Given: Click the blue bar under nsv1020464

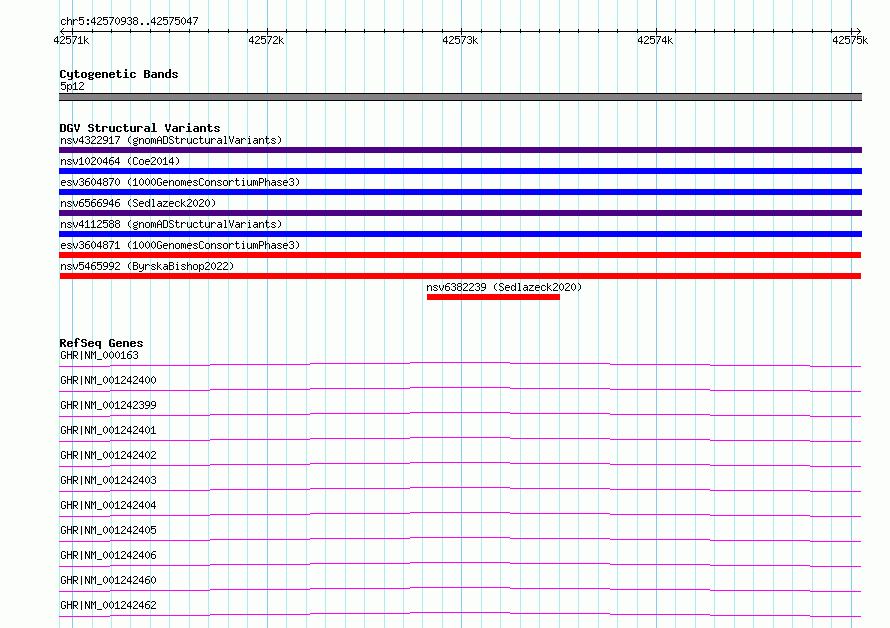Looking at the screenshot, I should (460, 171).
